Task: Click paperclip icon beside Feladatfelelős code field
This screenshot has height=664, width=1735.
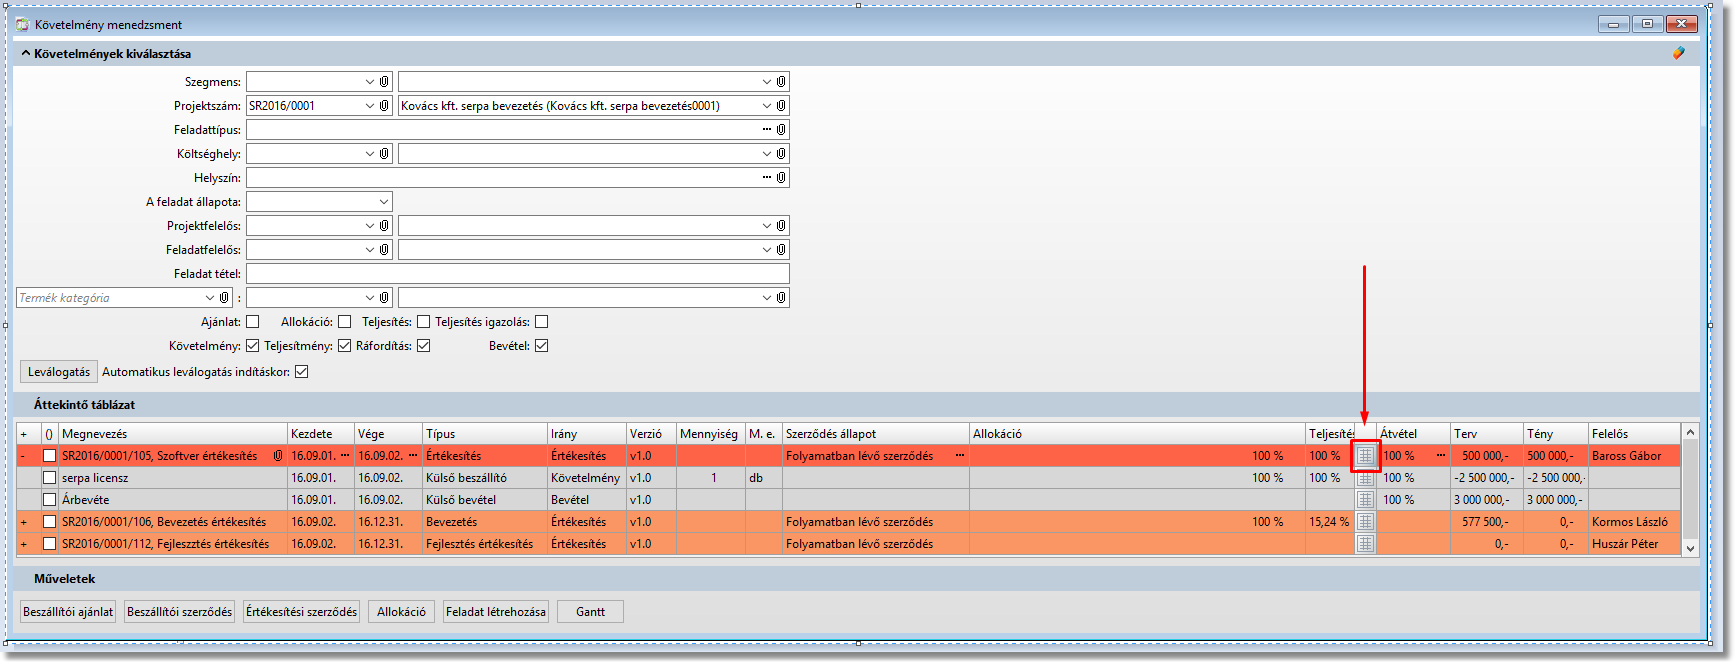Action: pyautogui.click(x=384, y=250)
